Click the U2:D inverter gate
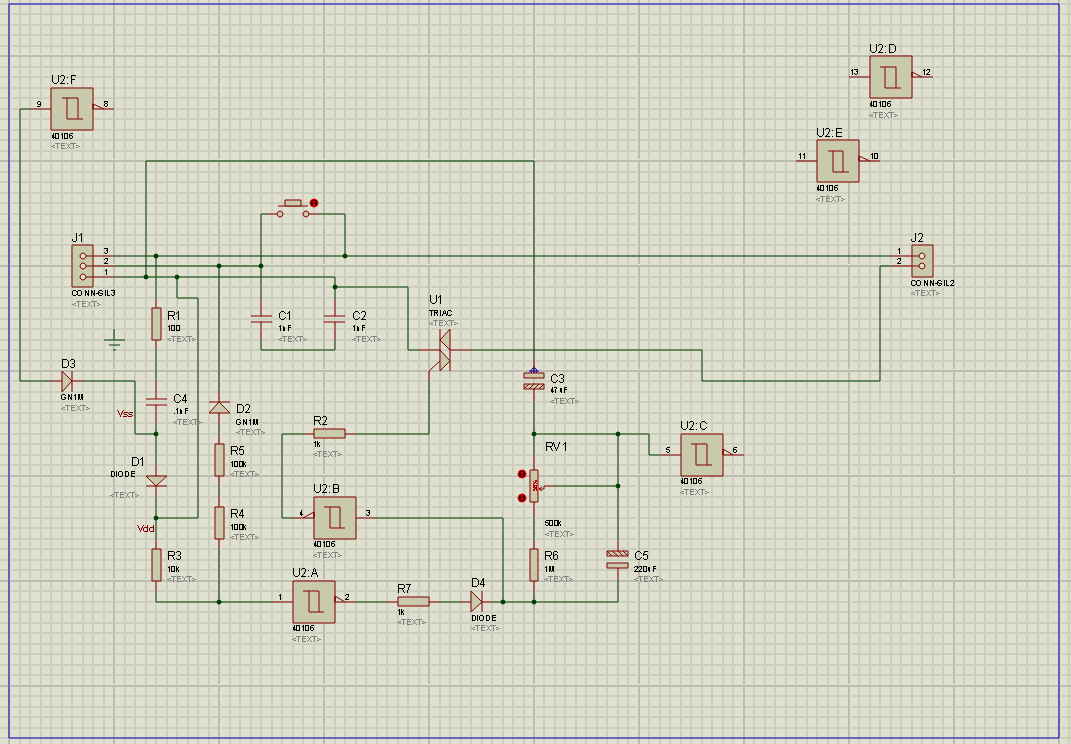This screenshot has width=1071, height=744. click(891, 77)
